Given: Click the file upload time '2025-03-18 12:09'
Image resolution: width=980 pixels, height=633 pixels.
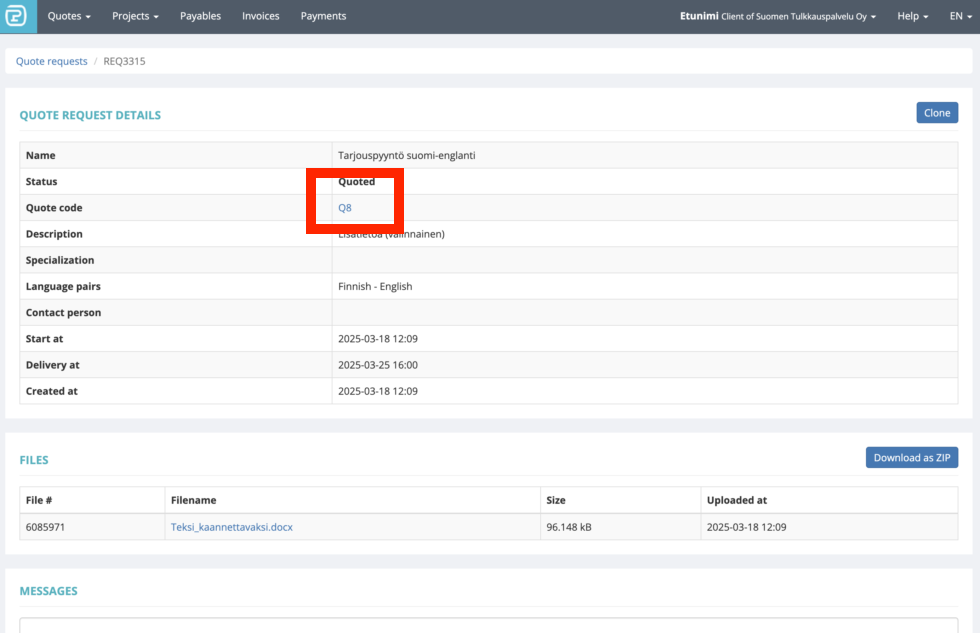Looking at the screenshot, I should click(746, 527).
